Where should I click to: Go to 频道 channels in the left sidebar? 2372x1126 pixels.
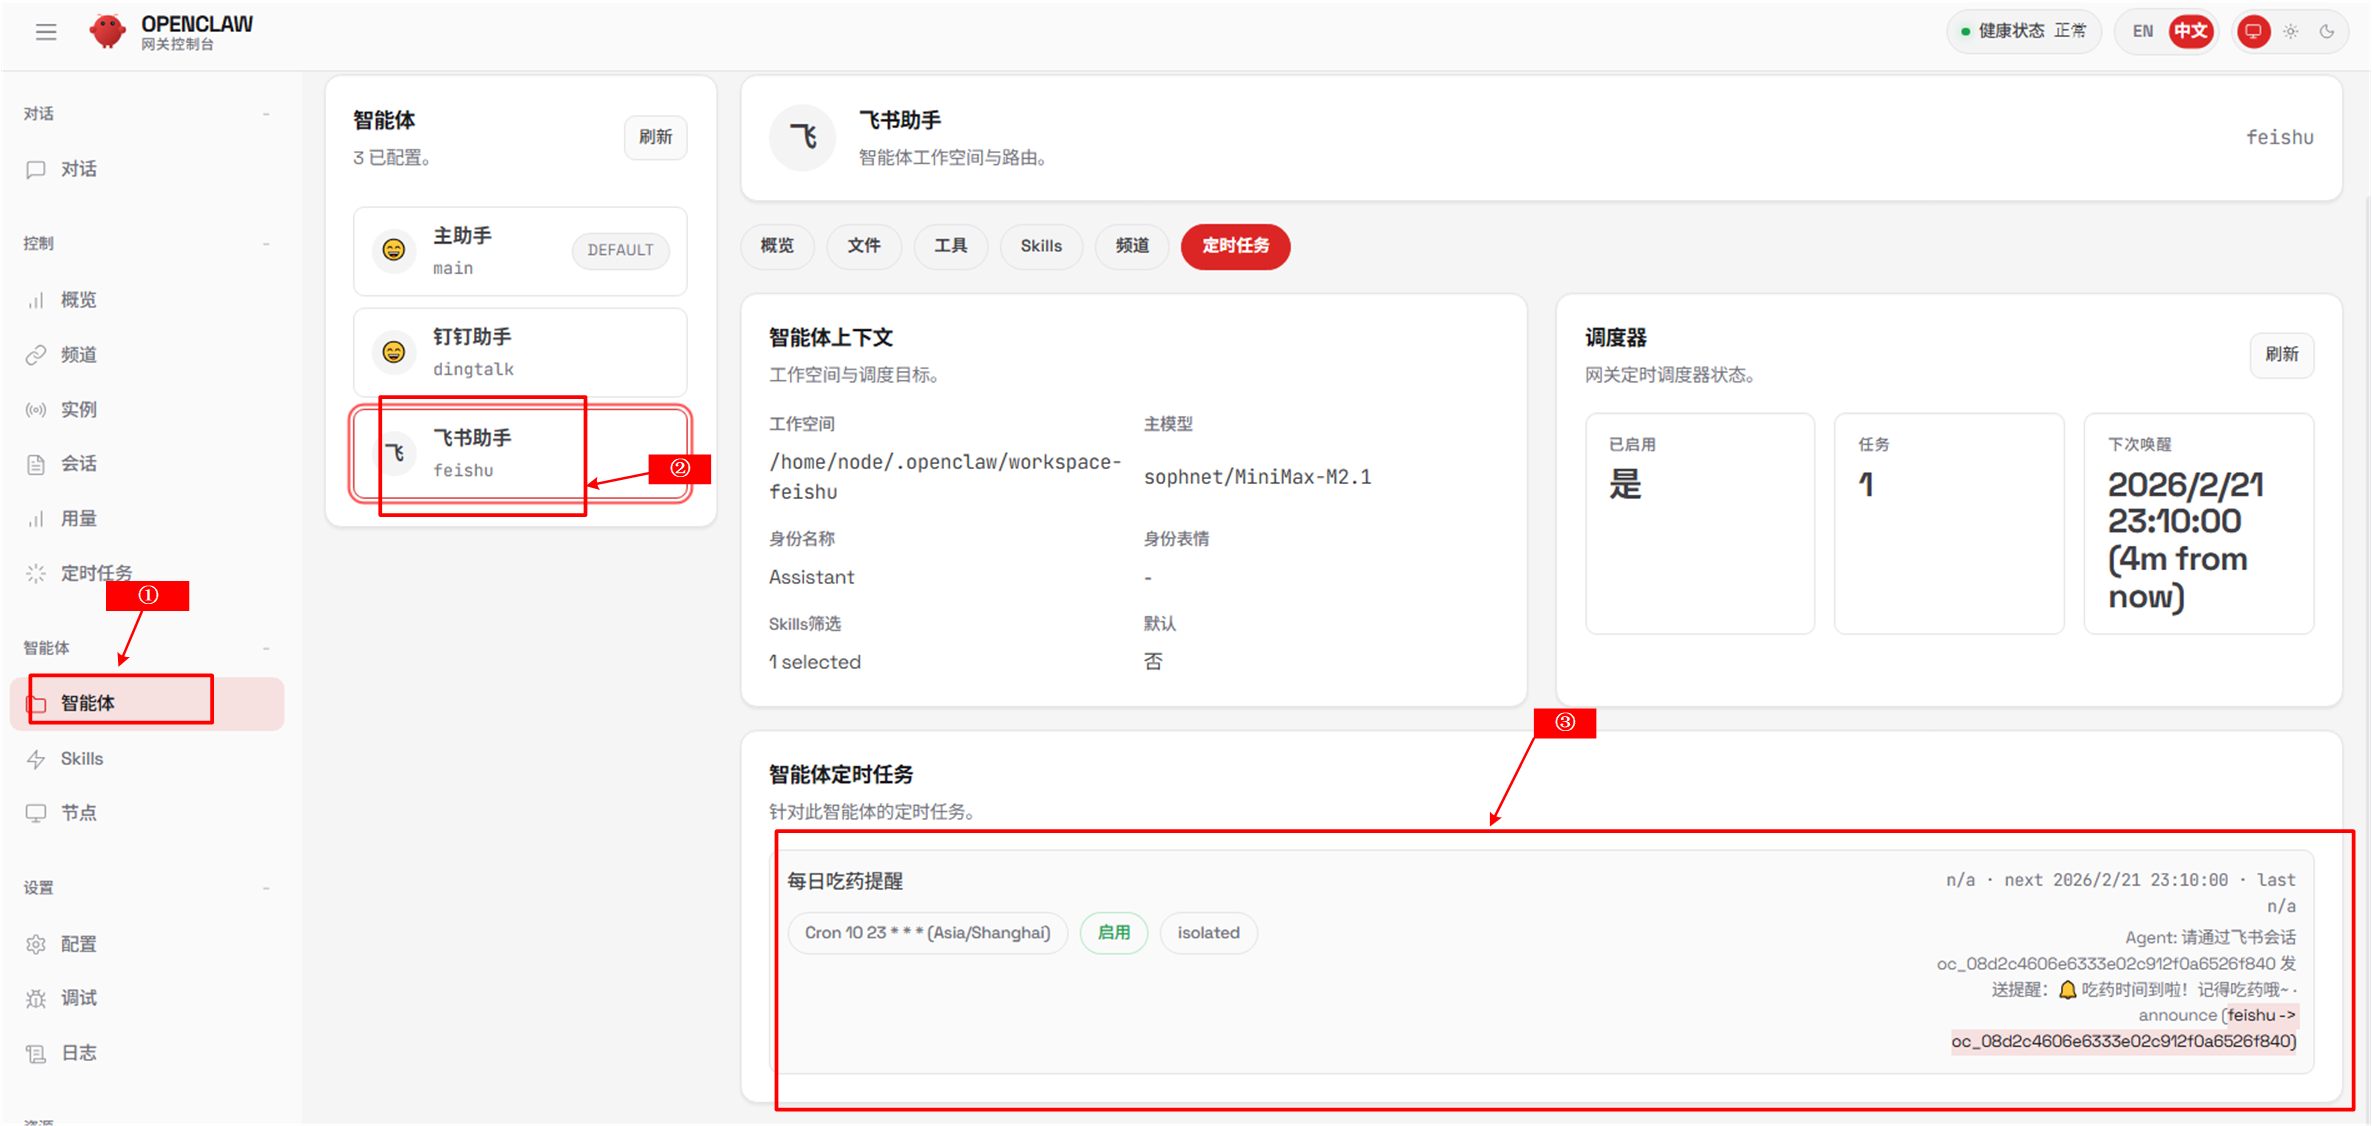pyautogui.click(x=147, y=355)
